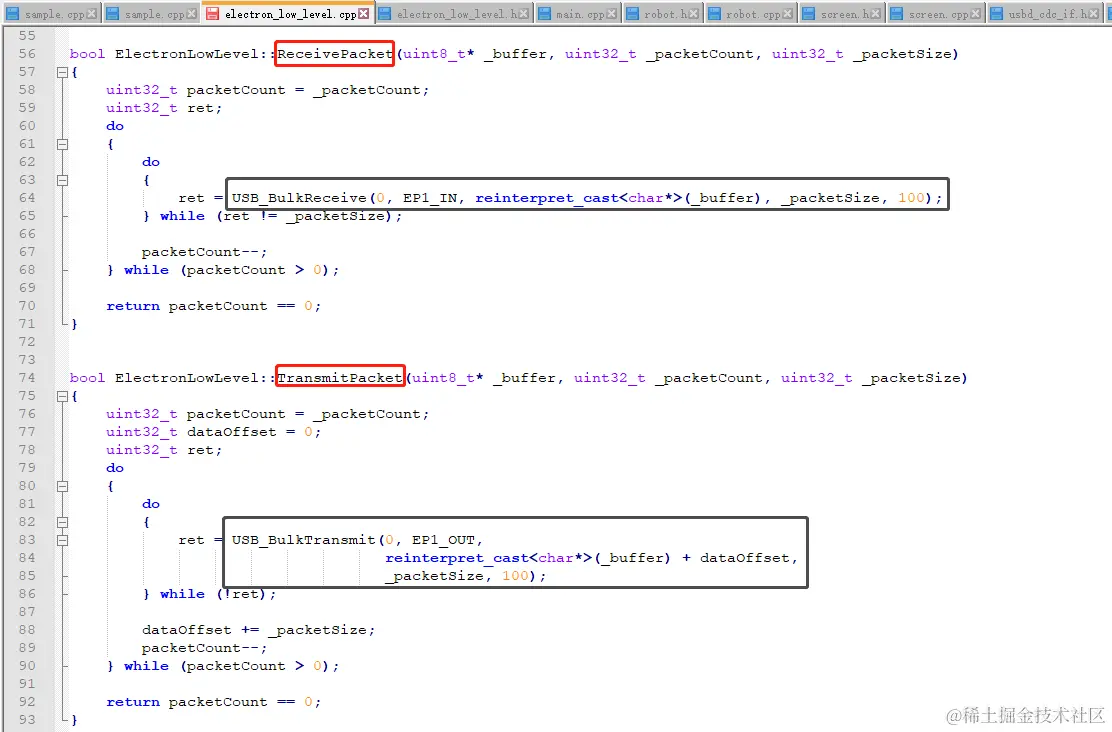Screen dimensions: 1112x732
Task: Click EP1_IN in the receive call
Action: (430, 198)
